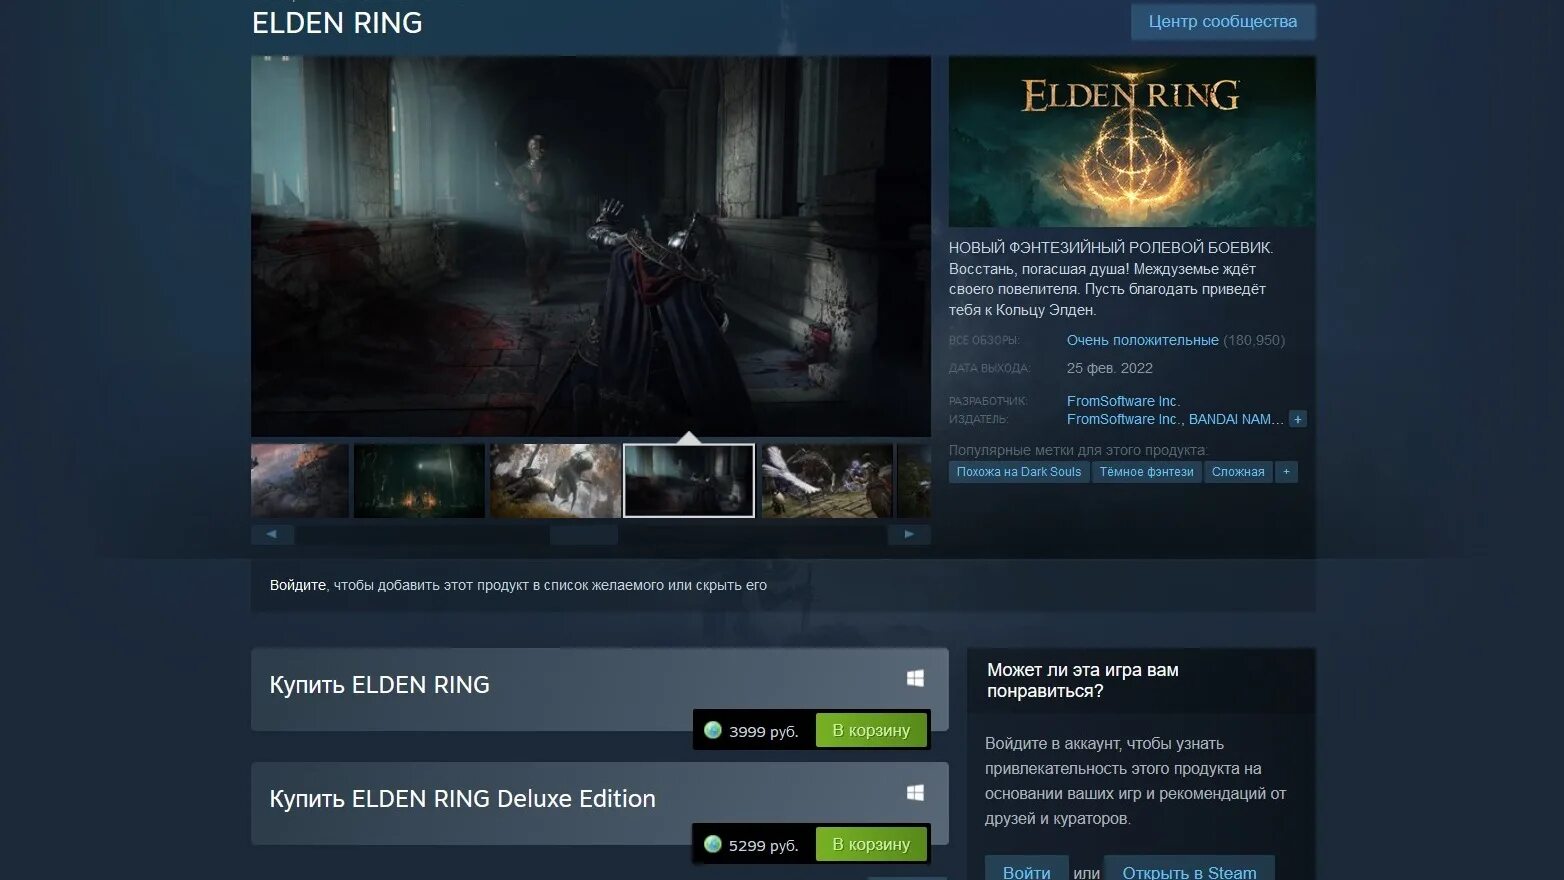
Task: Click the Windows icon in Deluxe Edition box
Action: coord(915,792)
